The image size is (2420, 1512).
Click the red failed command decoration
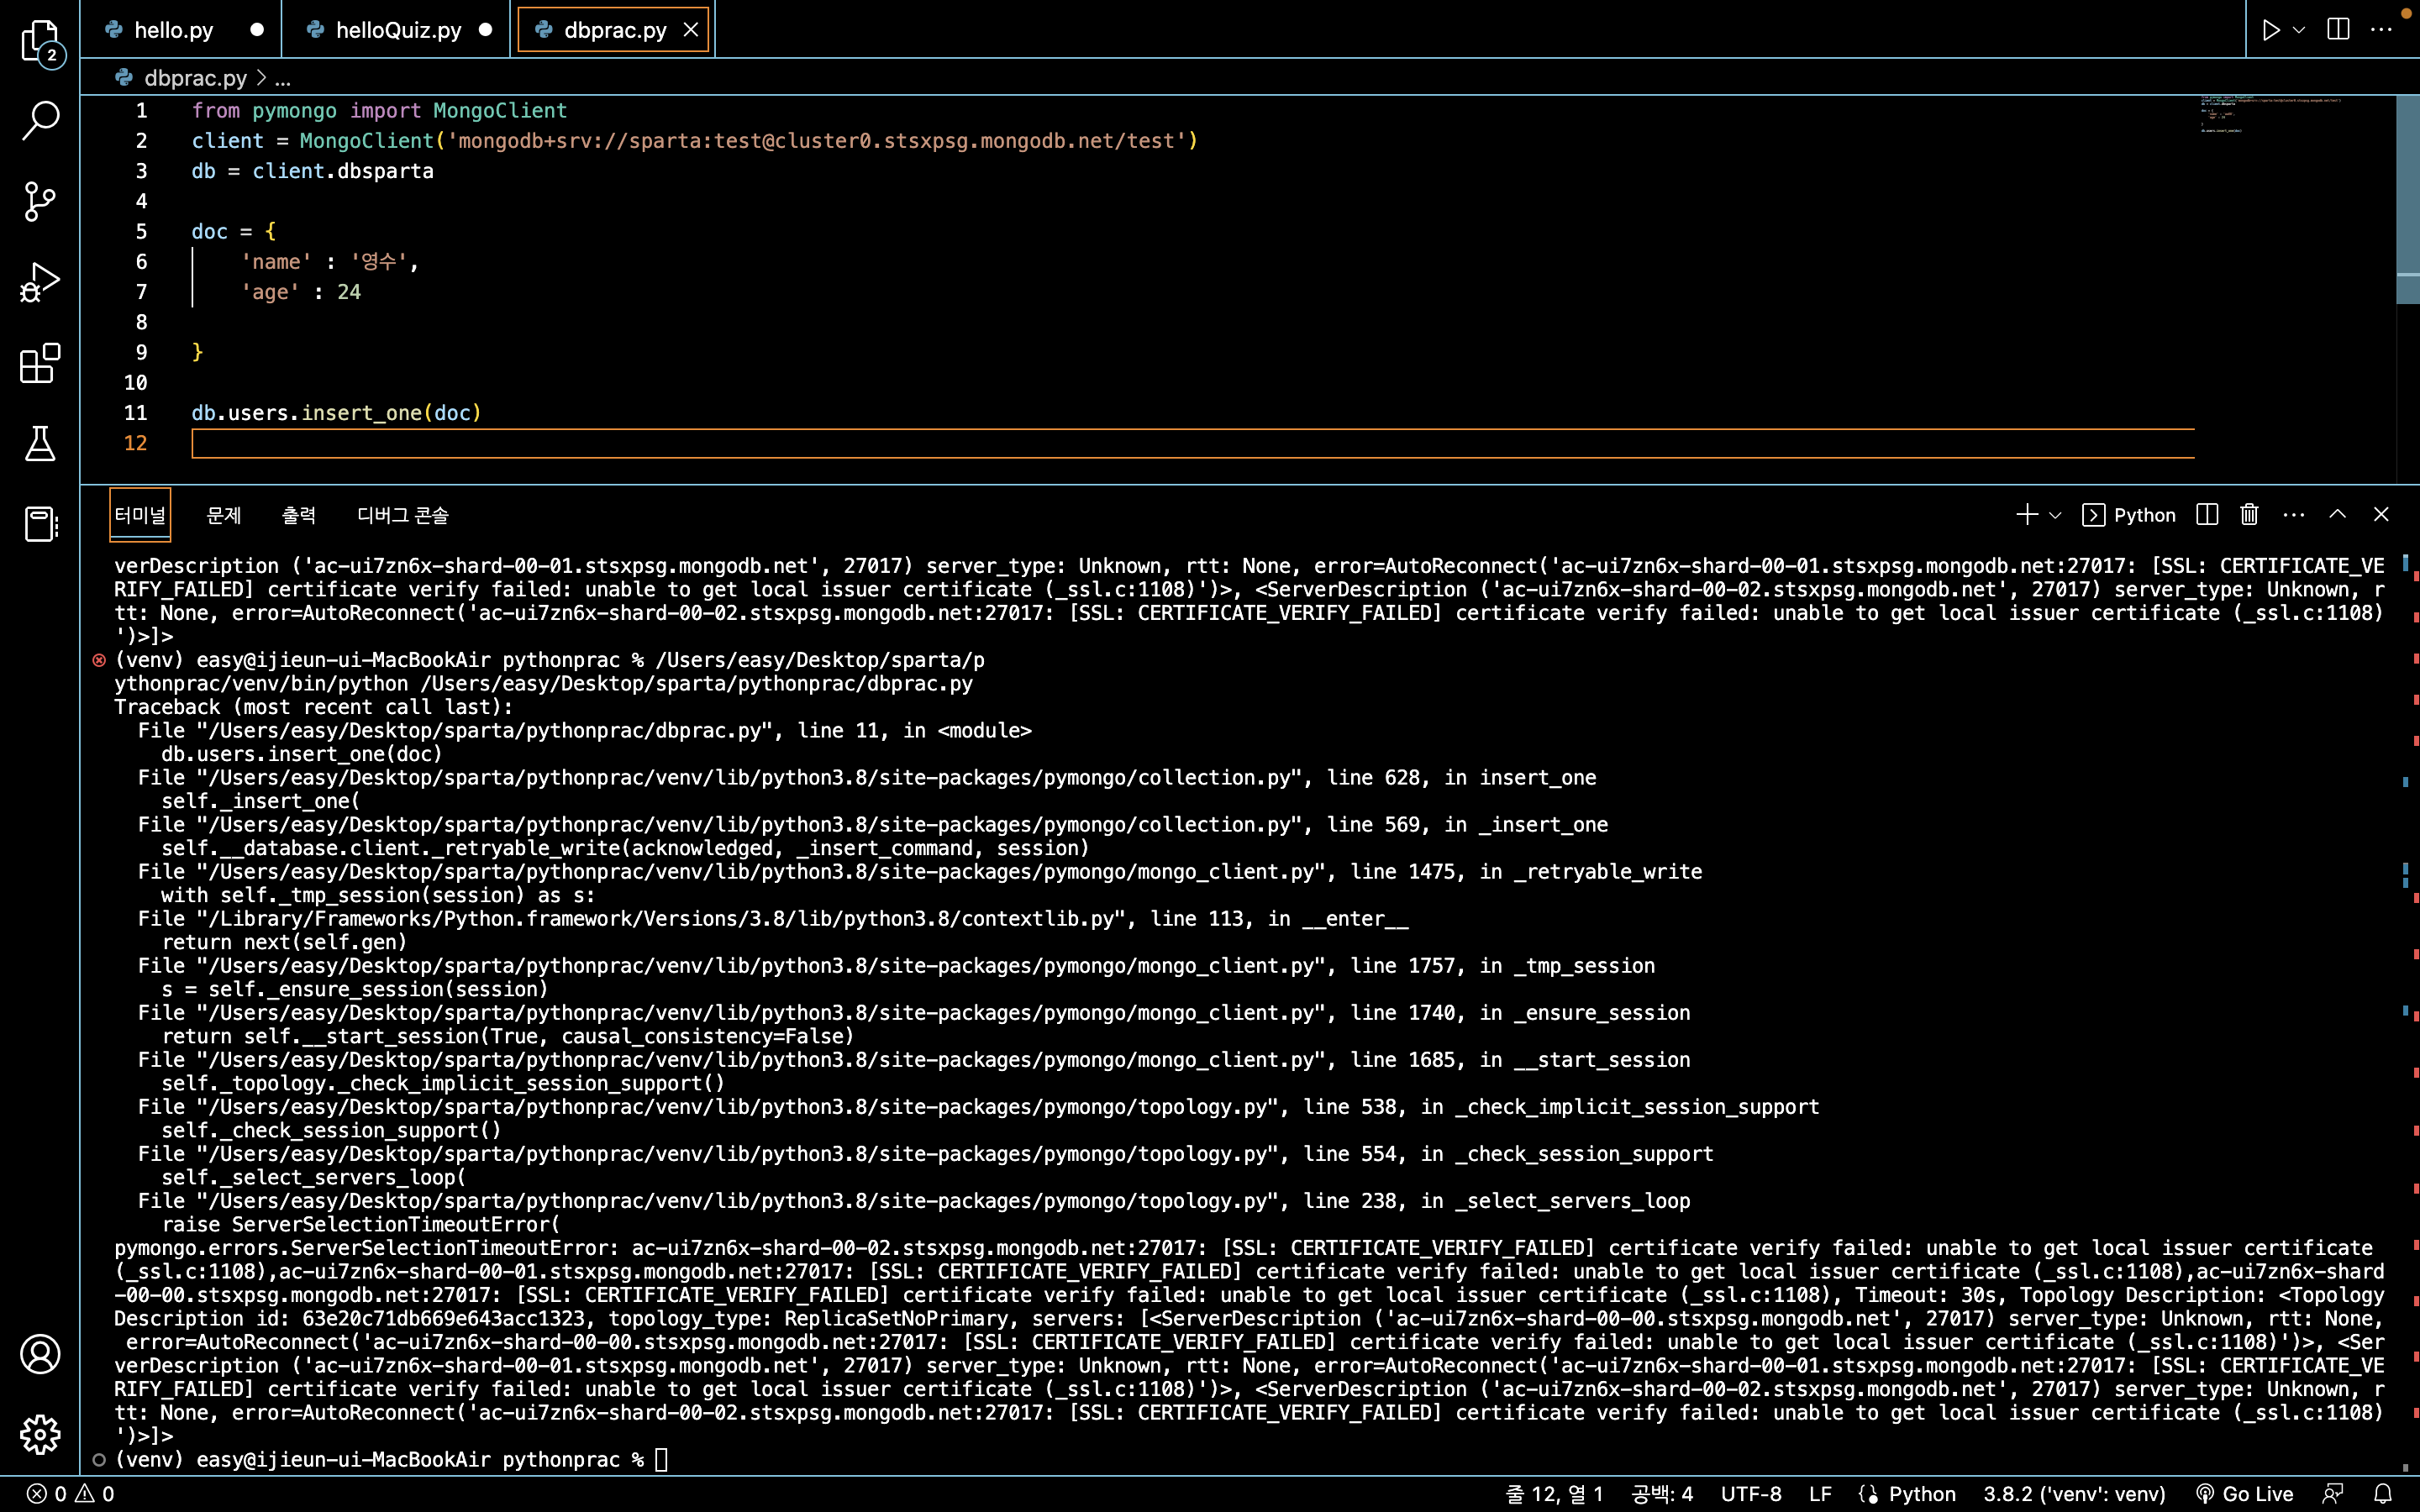click(x=99, y=660)
